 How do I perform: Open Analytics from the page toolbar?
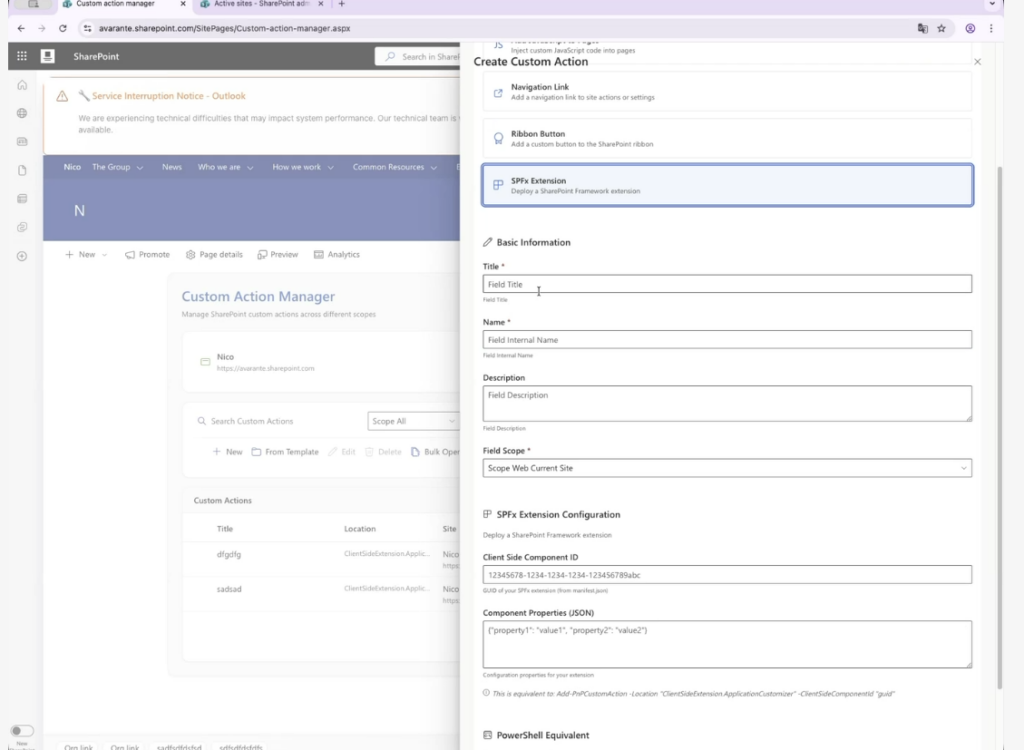pos(336,255)
